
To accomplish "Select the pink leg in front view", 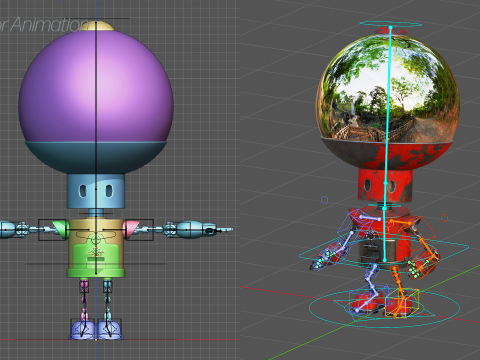I will (x=84, y=300).
